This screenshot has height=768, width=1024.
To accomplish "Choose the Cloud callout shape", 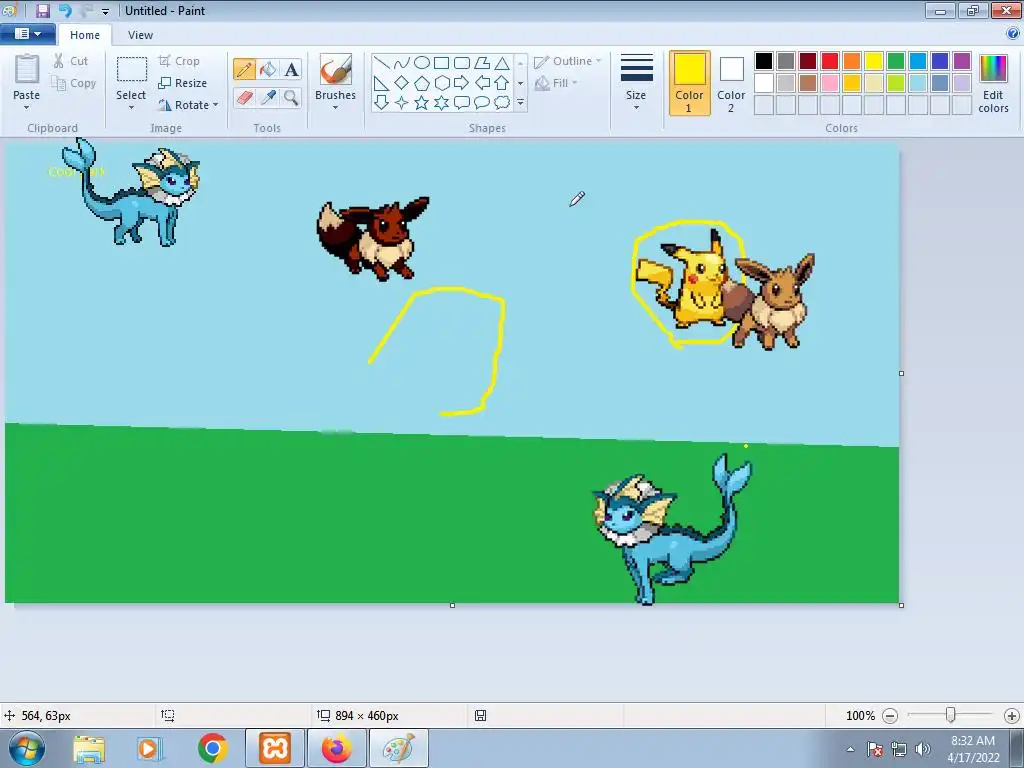I will [x=502, y=103].
